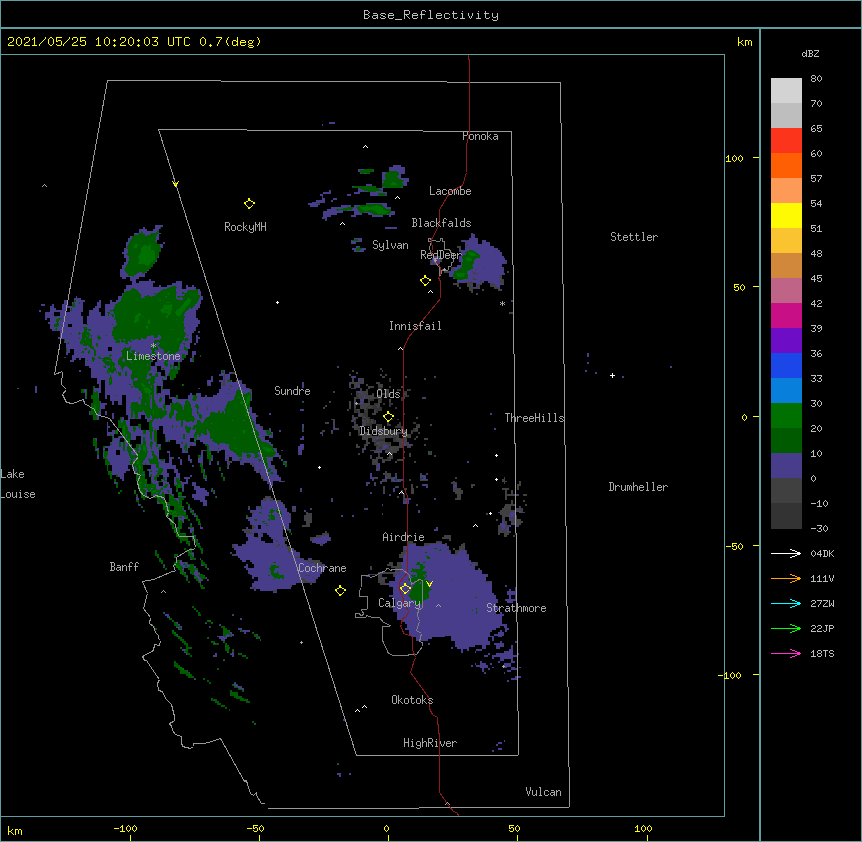The image size is (862, 842).
Task: Click the Didsbury label
Action: (x=383, y=431)
